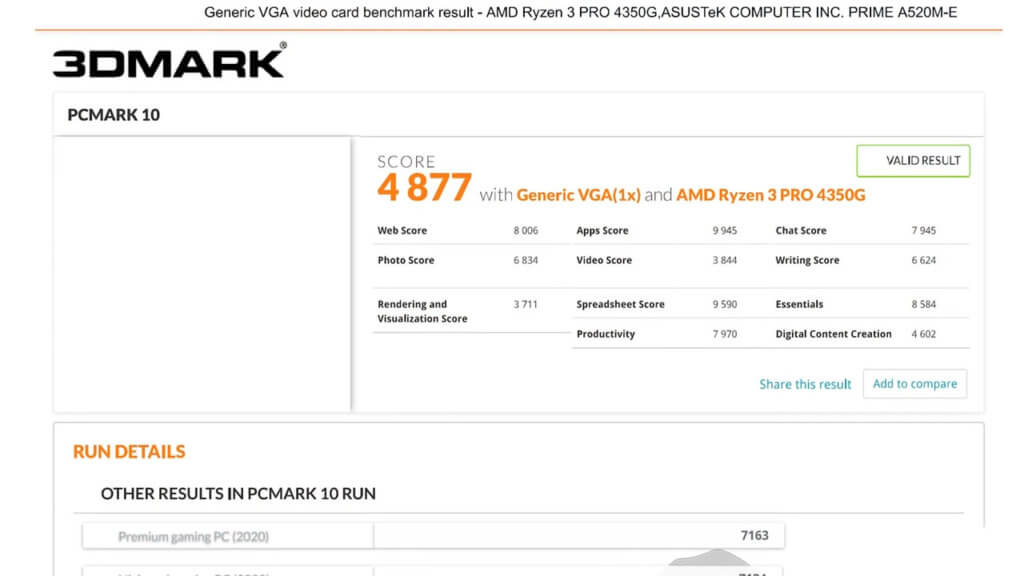Select the PCMARK 10 heading
The width and height of the screenshot is (1024, 576).
114,115
